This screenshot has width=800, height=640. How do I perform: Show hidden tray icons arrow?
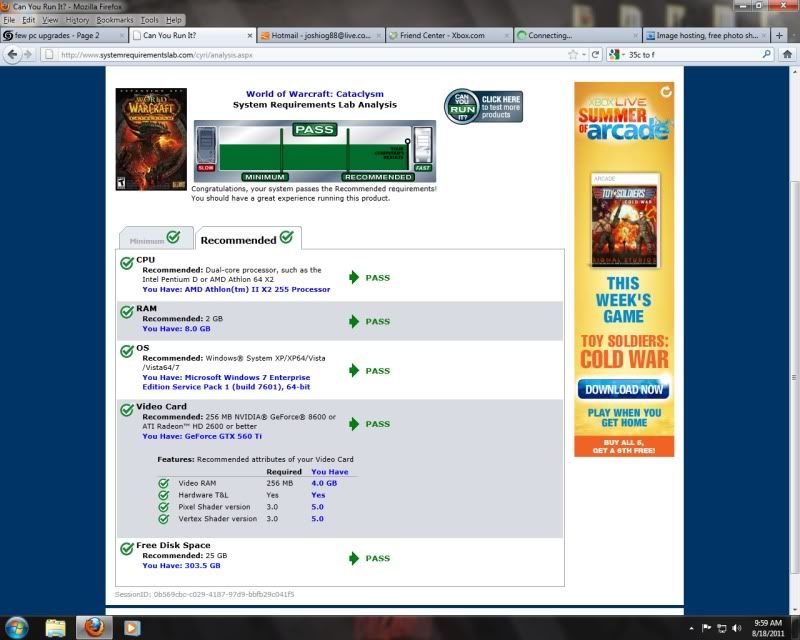click(691, 628)
